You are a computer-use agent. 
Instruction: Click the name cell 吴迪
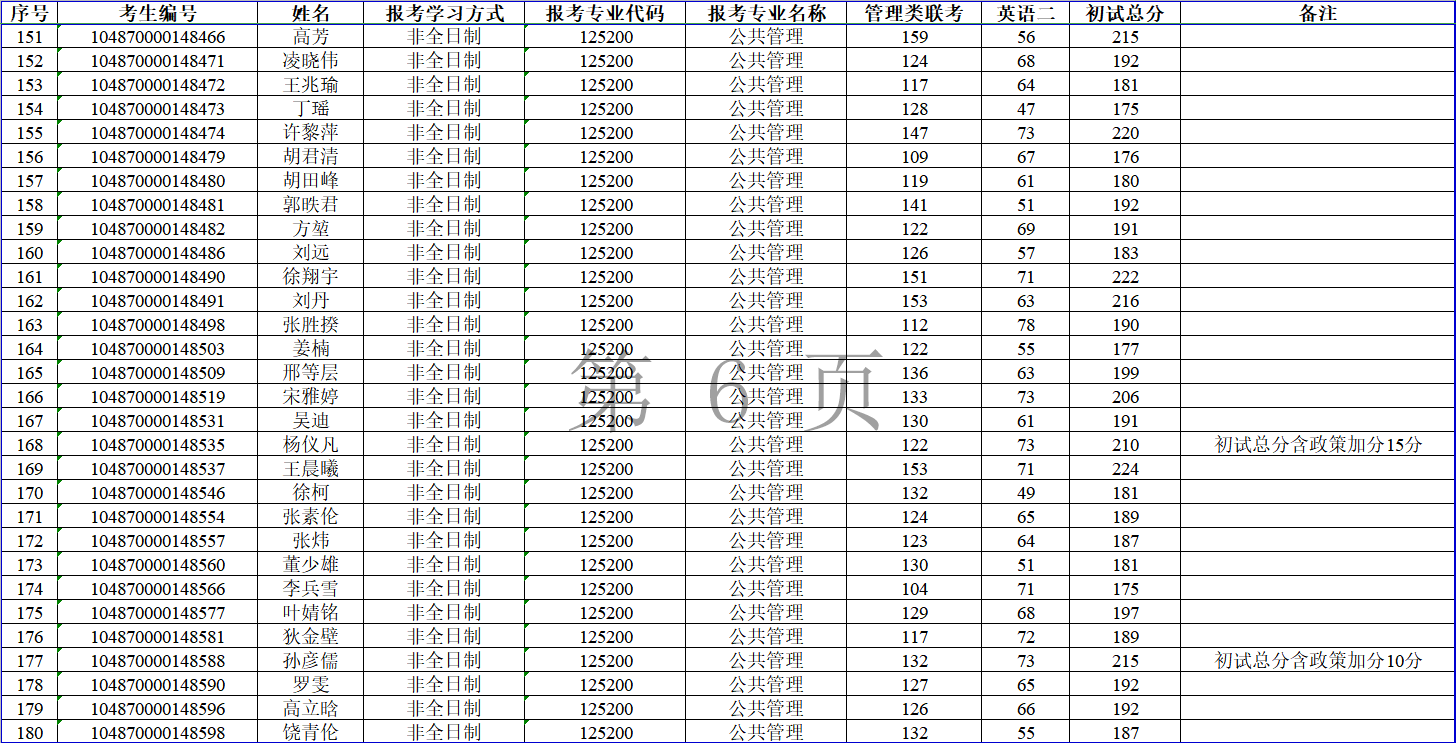click(x=310, y=421)
